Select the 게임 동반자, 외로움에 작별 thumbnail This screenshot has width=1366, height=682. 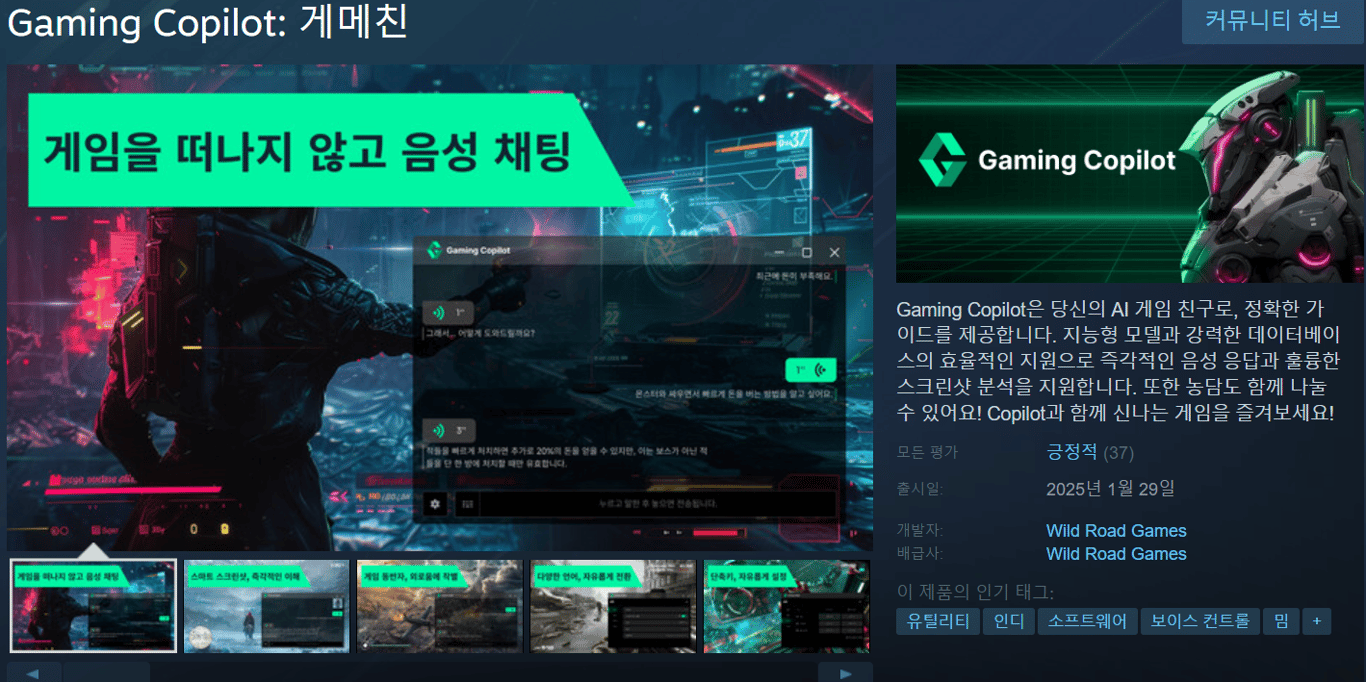[439, 606]
